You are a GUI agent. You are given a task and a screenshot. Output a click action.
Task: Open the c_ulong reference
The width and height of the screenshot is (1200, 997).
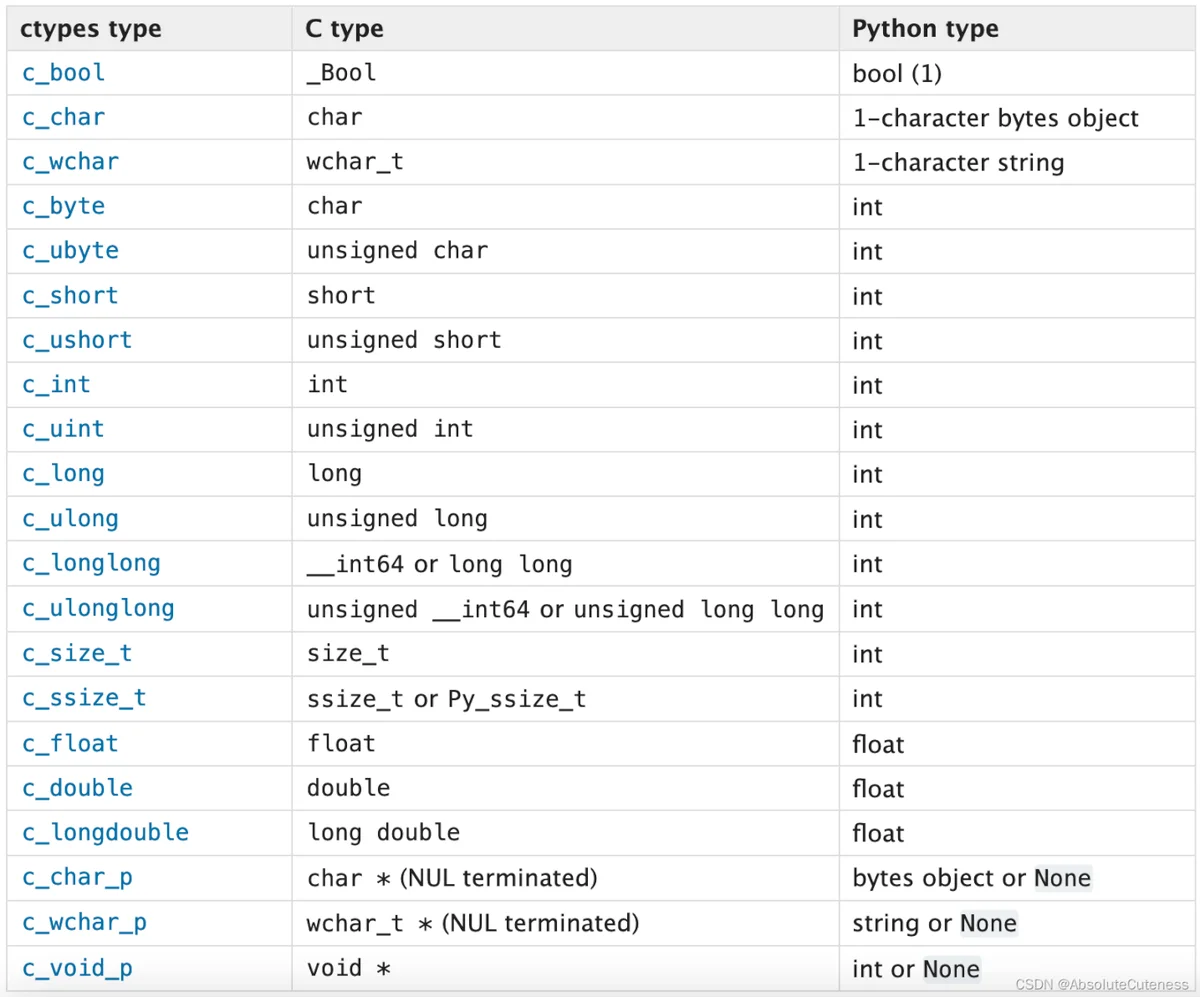[70, 519]
